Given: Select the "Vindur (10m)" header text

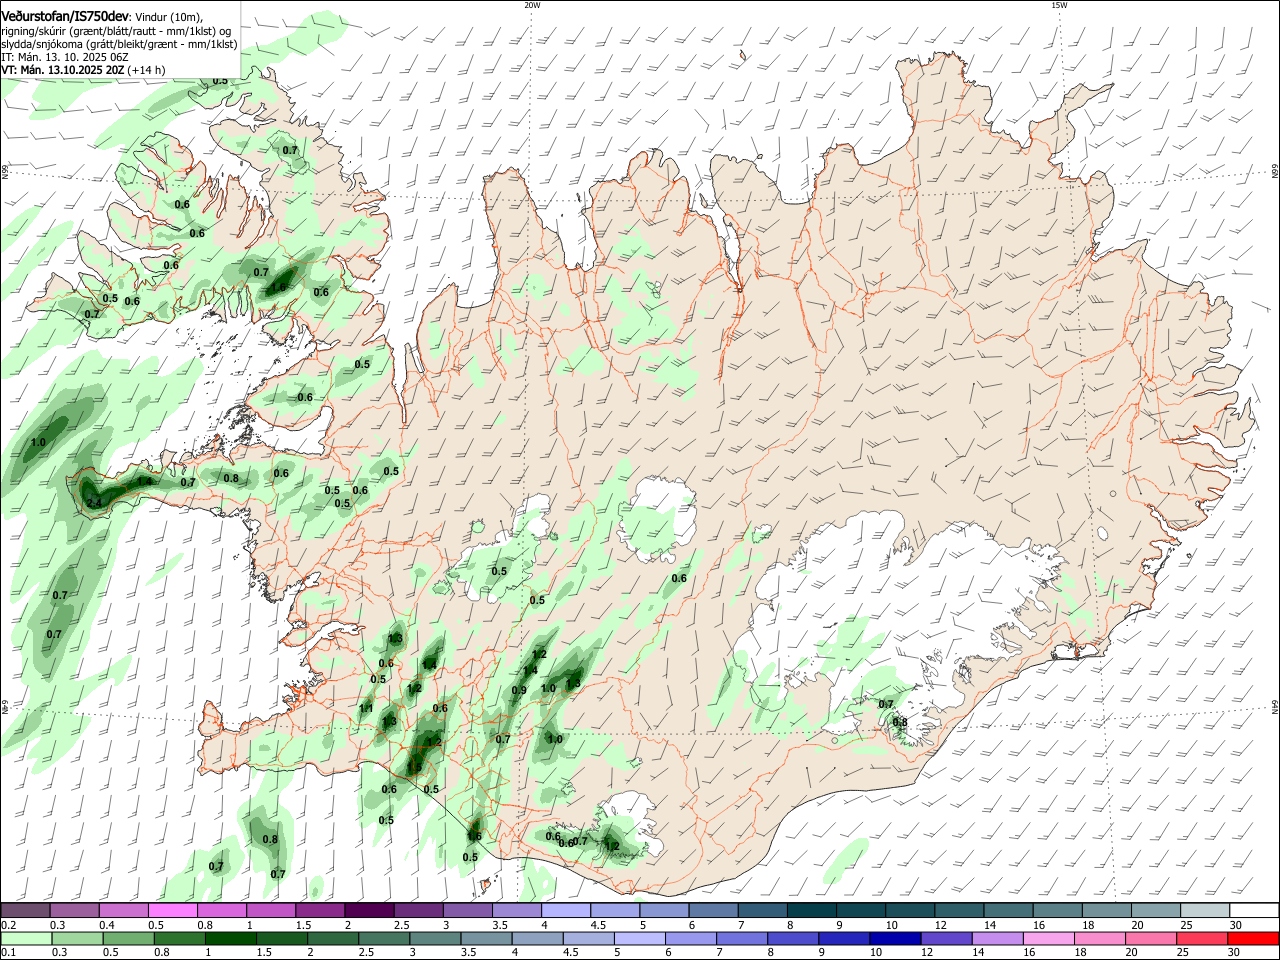Looking at the screenshot, I should tap(168, 18).
